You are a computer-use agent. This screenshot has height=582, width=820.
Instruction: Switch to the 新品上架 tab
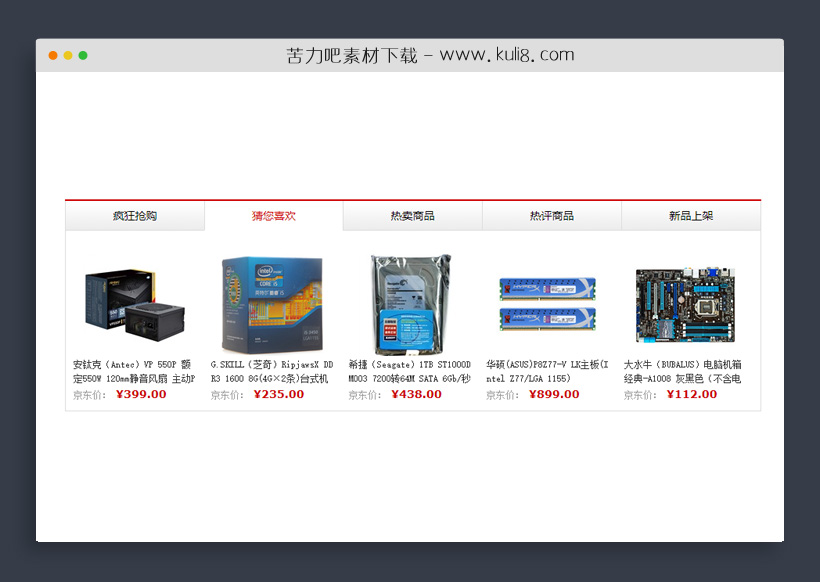point(690,215)
